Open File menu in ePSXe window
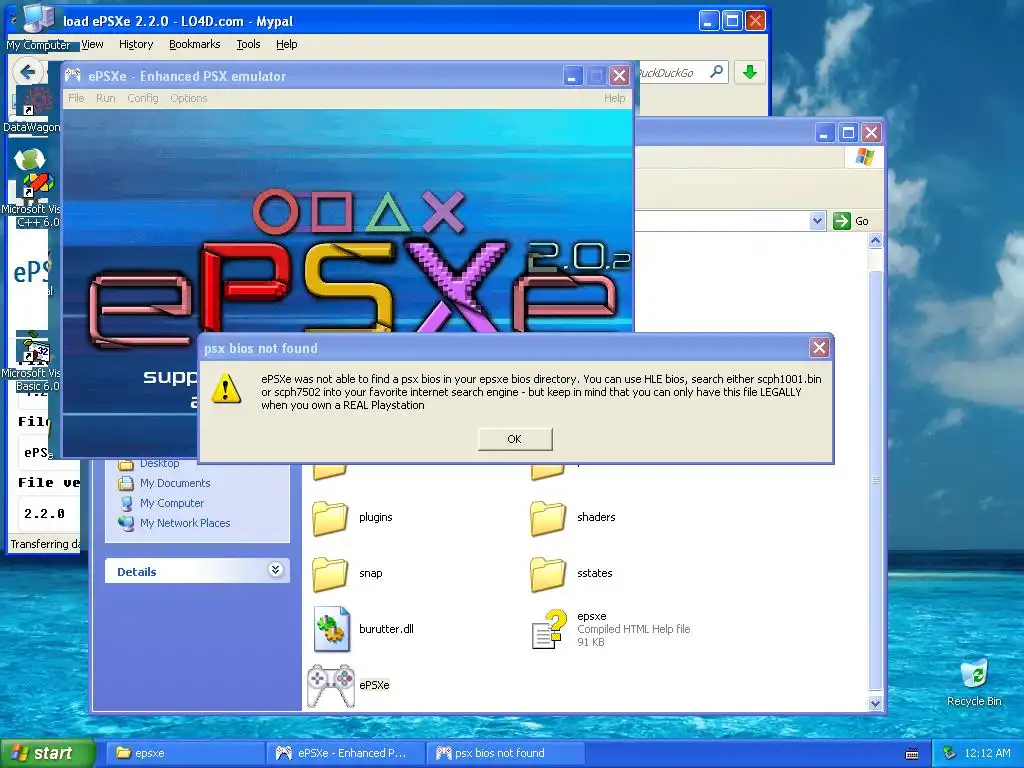Screen dimensions: 1024x768 click(76, 98)
